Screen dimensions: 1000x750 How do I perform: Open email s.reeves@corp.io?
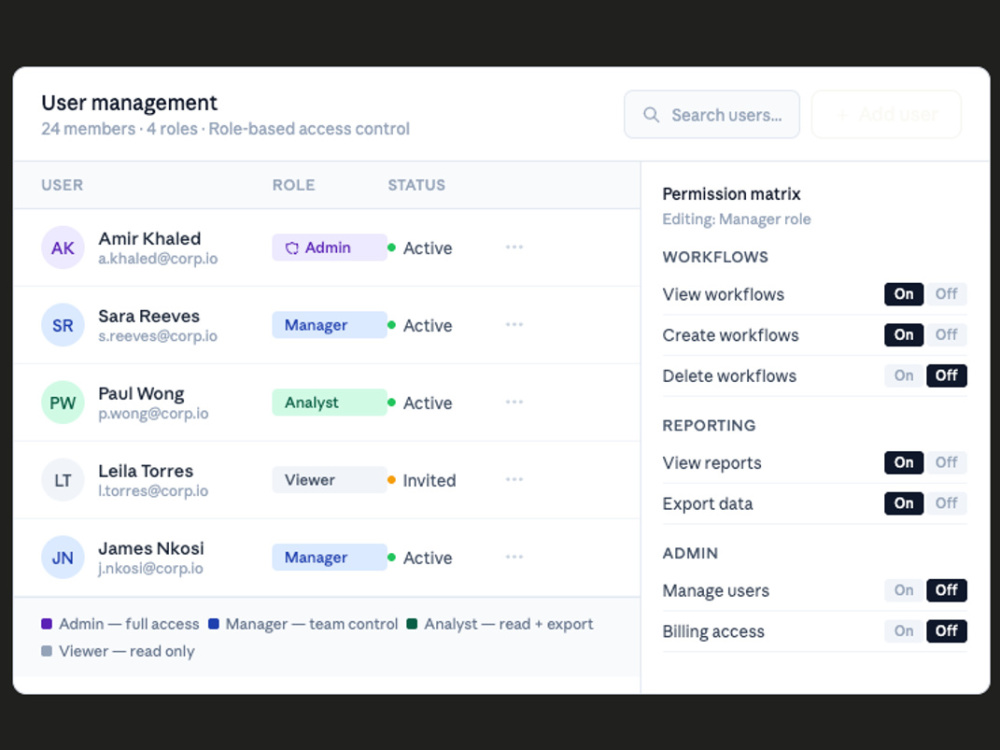[158, 336]
